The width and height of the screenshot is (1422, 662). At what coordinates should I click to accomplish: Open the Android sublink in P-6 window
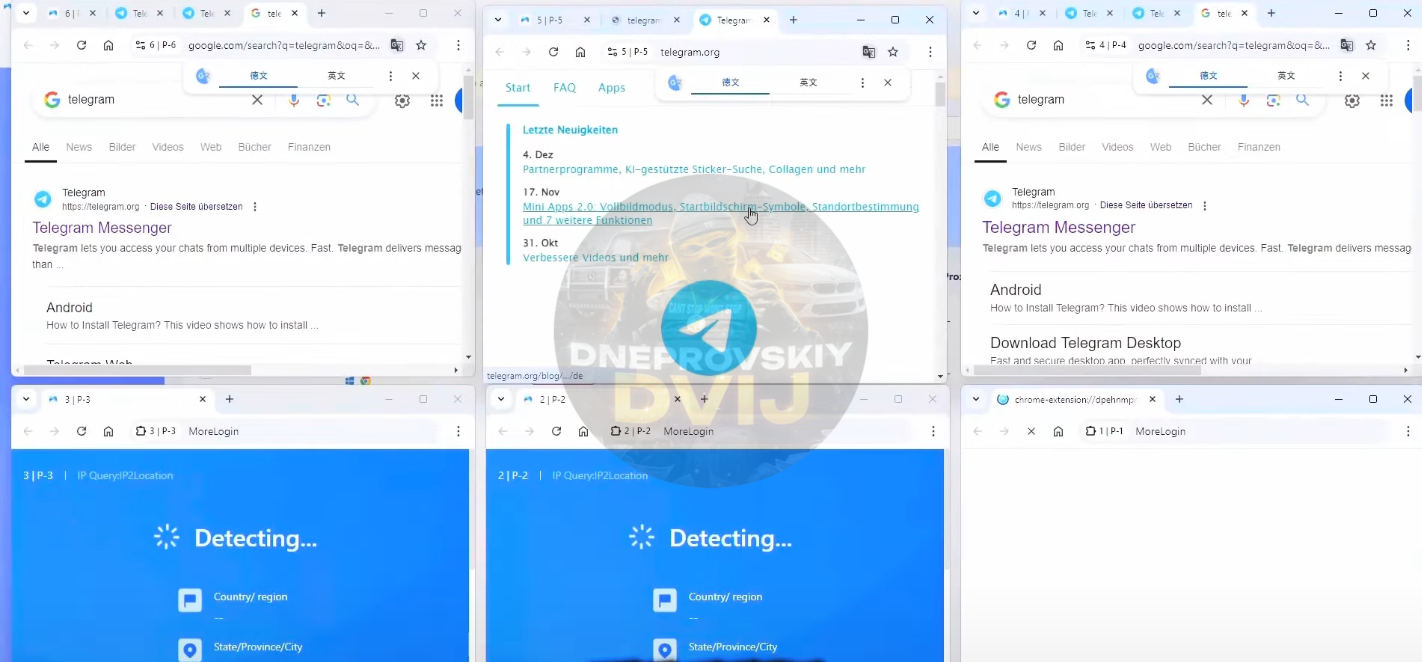(x=69, y=308)
